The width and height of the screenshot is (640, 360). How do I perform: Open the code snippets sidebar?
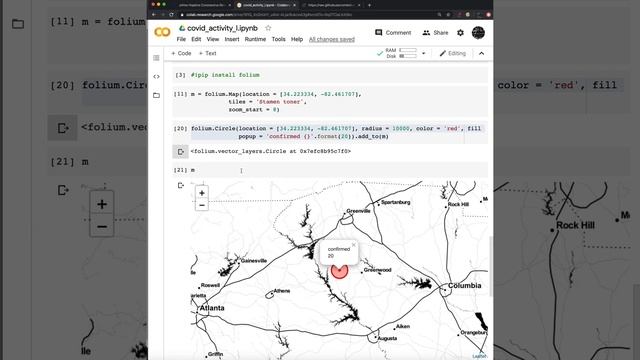pyautogui.click(x=156, y=77)
